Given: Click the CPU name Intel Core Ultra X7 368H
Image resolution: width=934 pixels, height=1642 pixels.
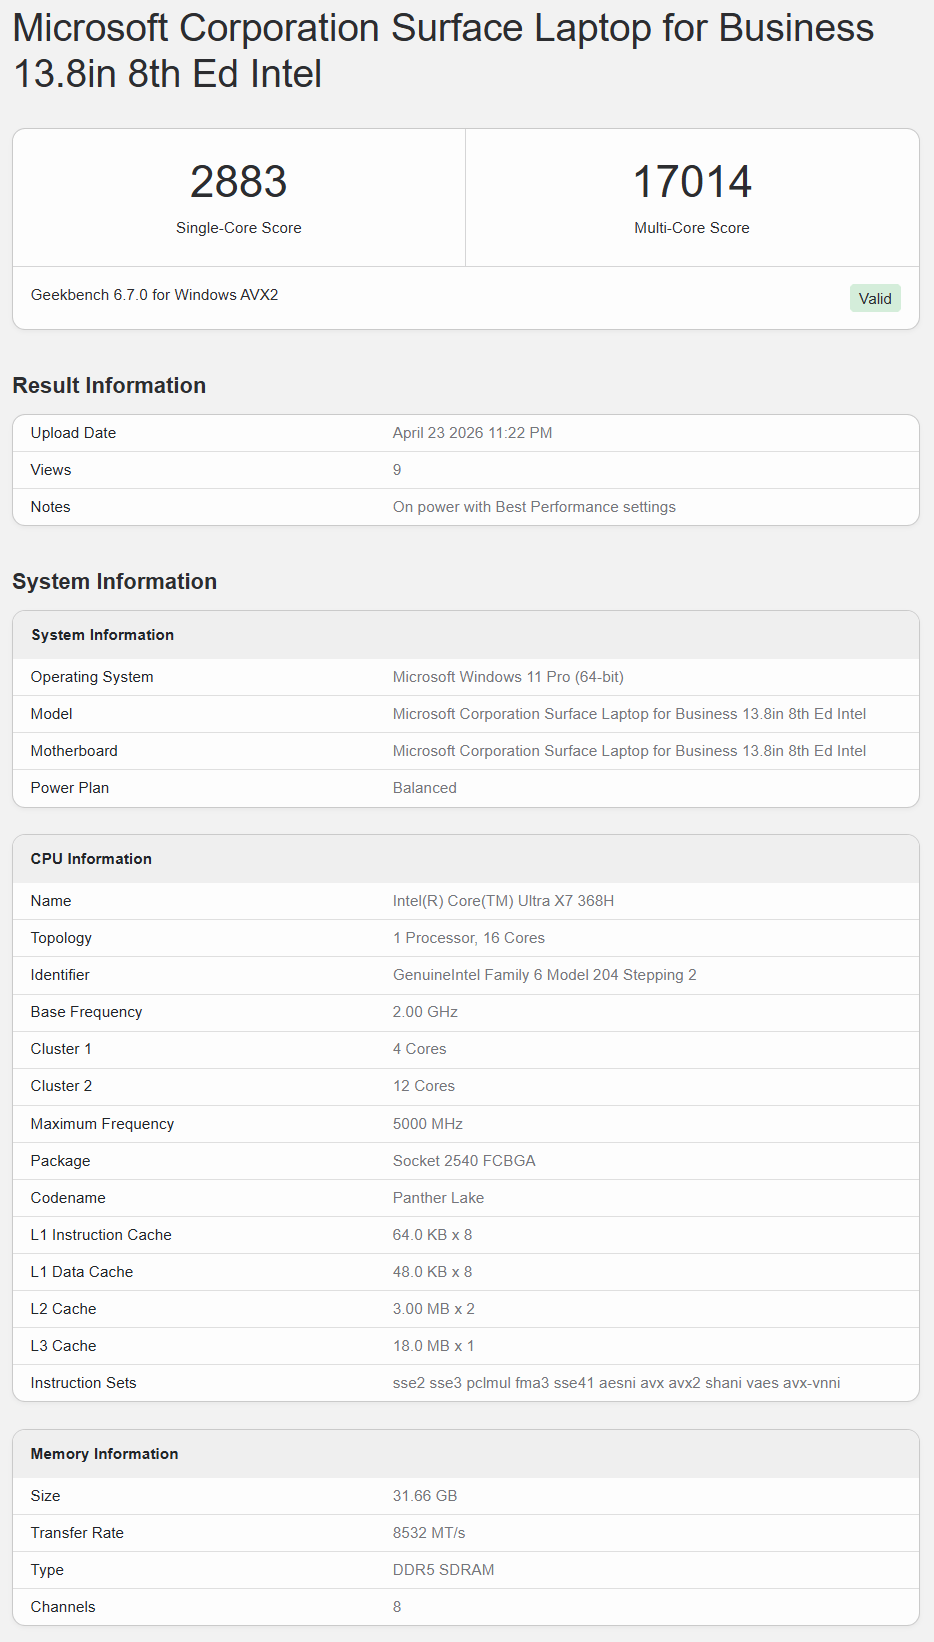Looking at the screenshot, I should pos(503,901).
